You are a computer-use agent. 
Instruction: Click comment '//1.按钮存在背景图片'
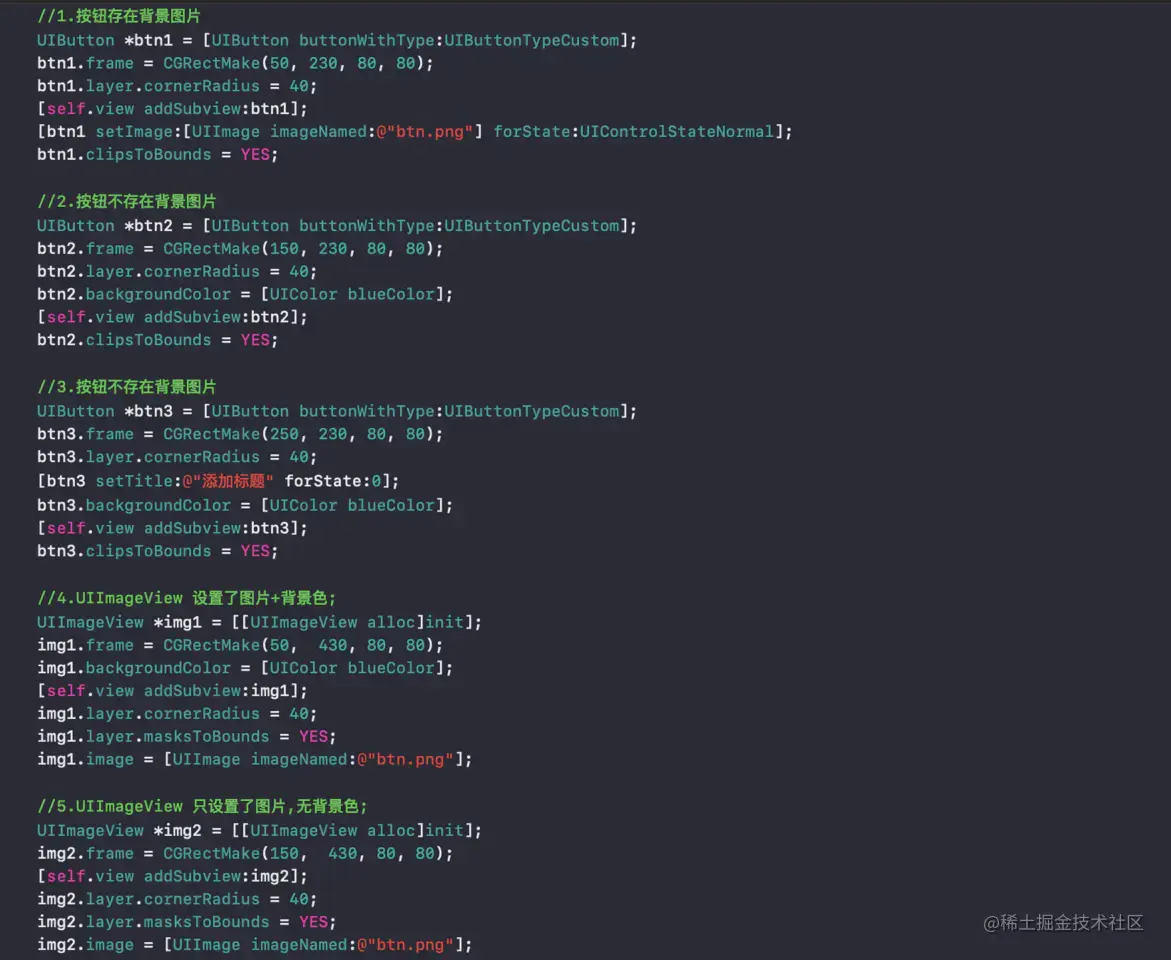(119, 16)
